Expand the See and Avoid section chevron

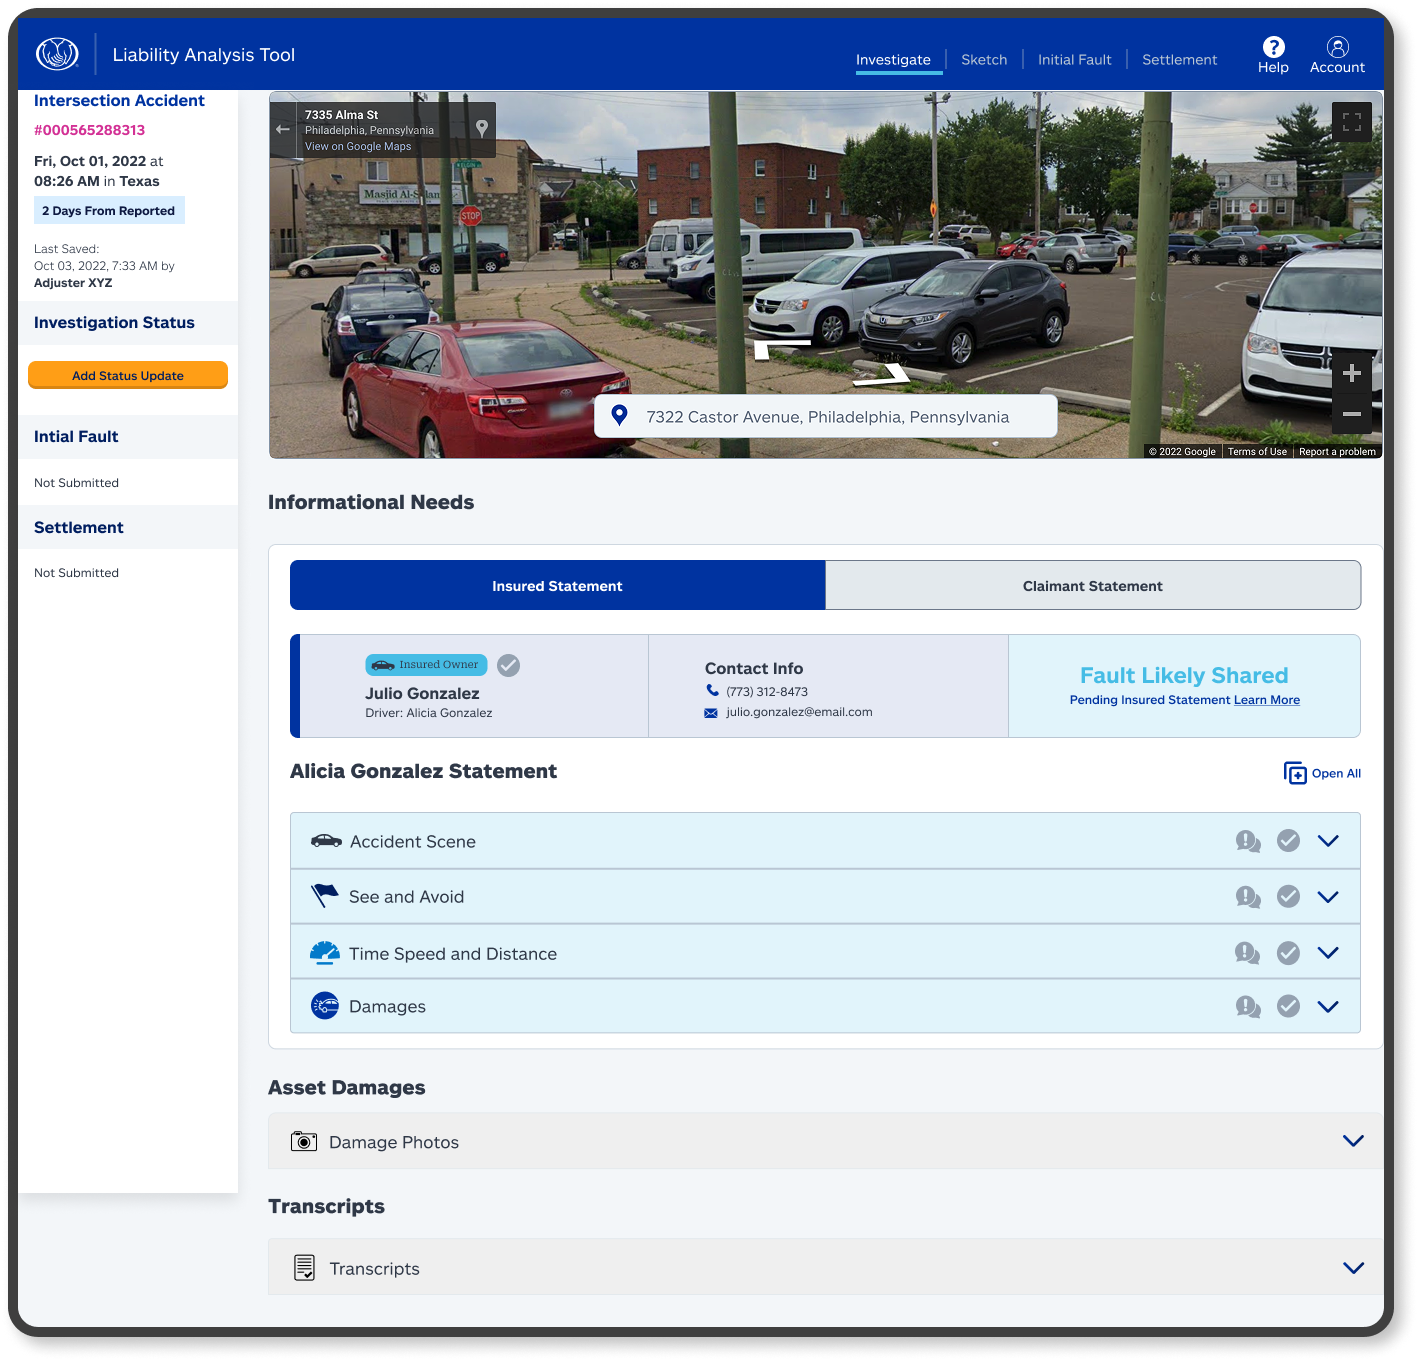[x=1328, y=897]
